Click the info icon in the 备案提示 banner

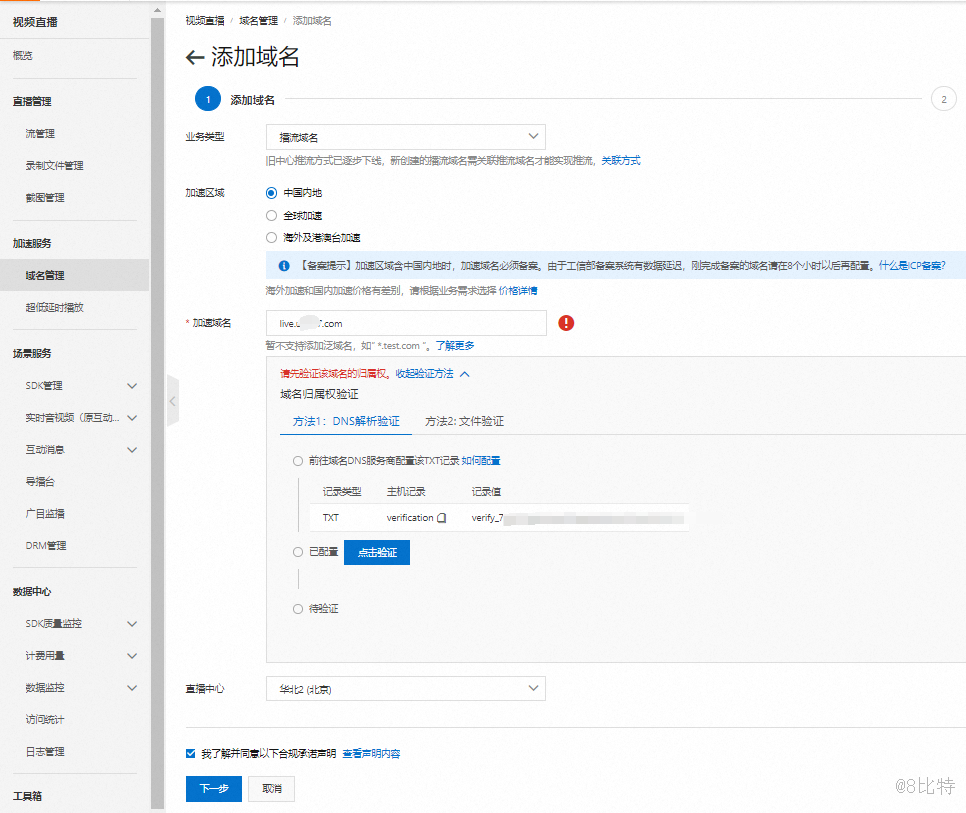[283, 263]
